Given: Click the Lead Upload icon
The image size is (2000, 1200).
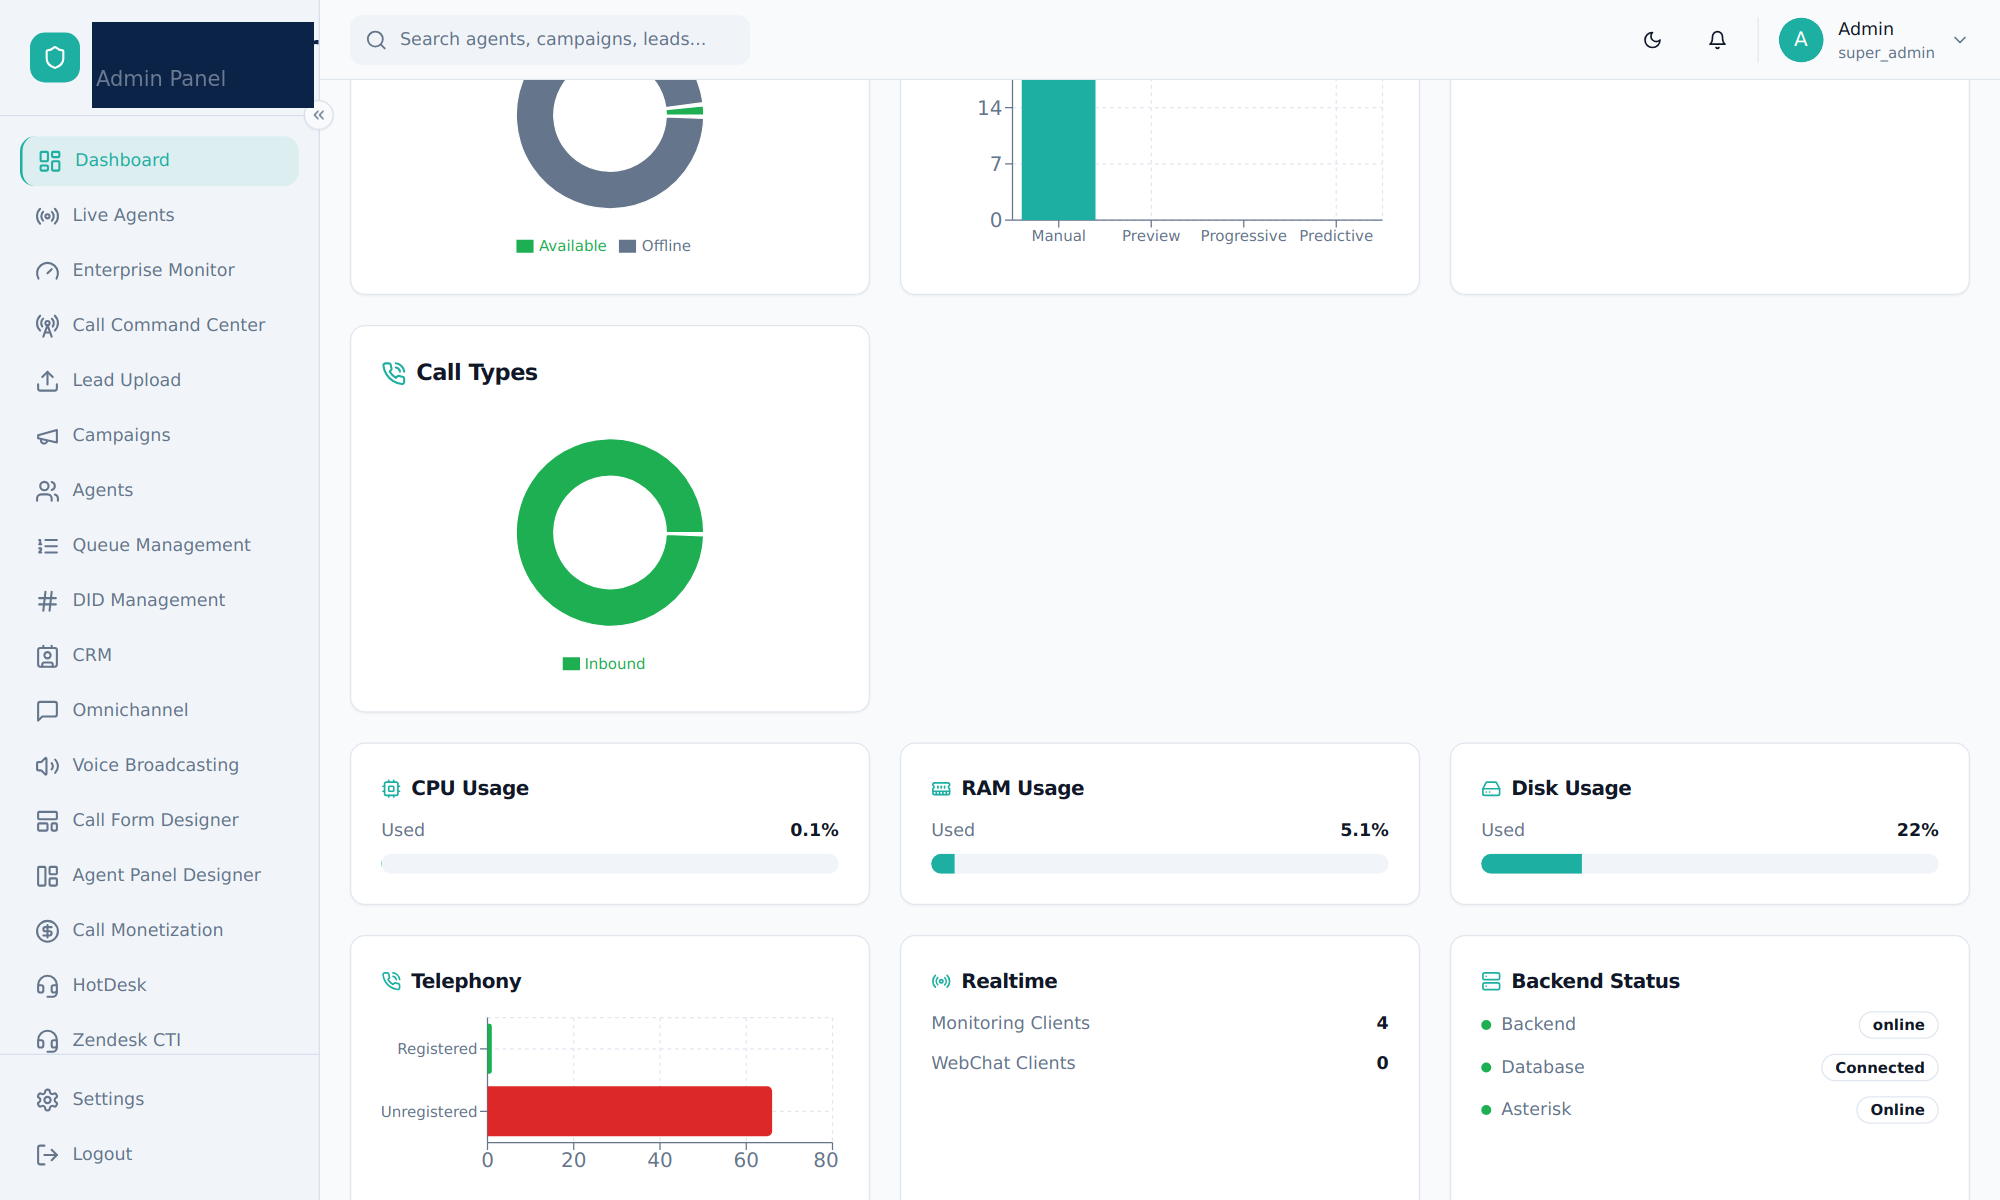Looking at the screenshot, I should pyautogui.click(x=47, y=381).
